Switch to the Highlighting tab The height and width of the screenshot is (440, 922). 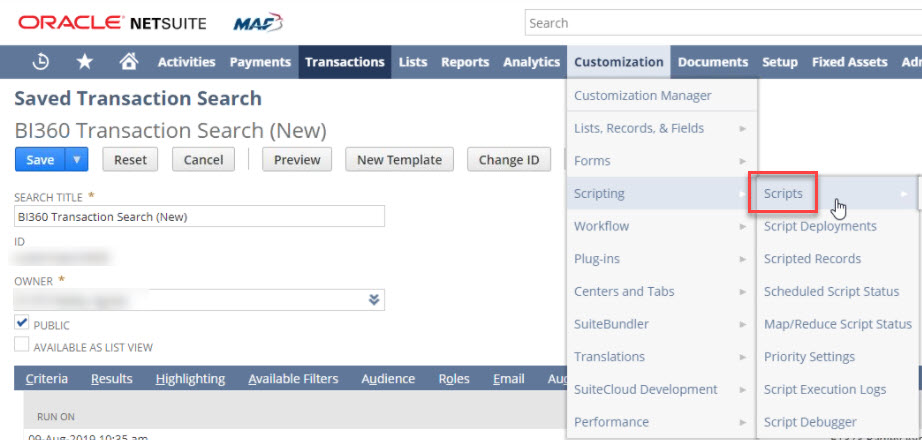pos(190,379)
